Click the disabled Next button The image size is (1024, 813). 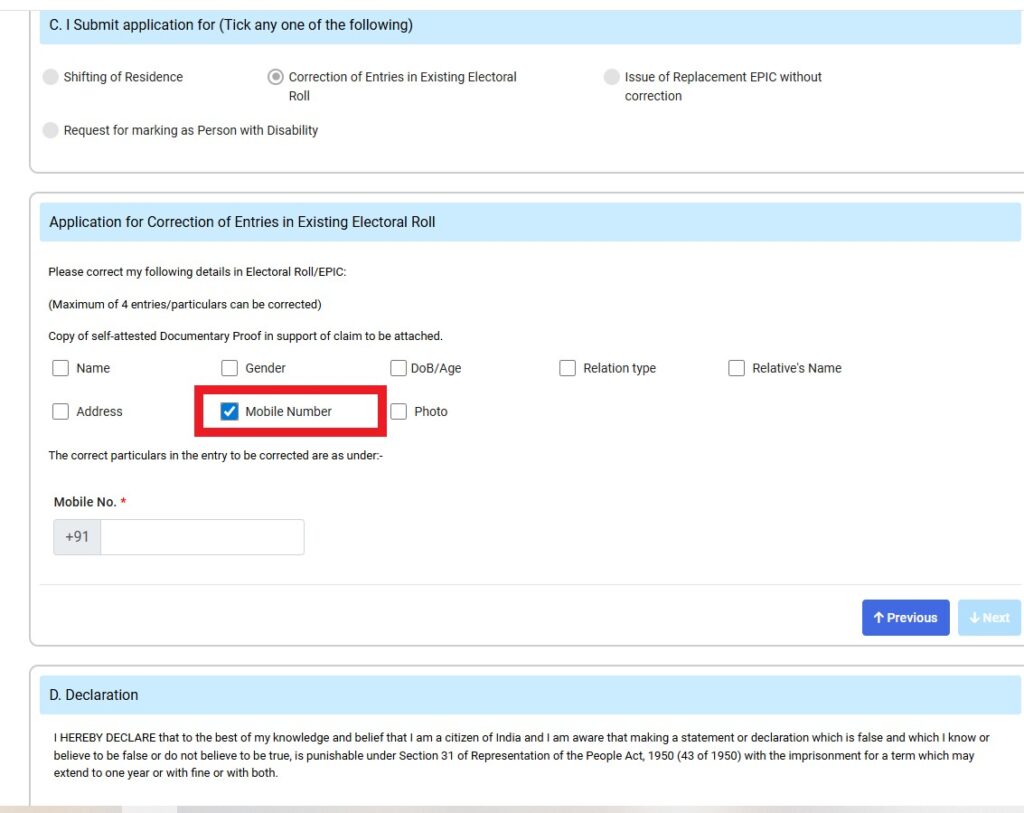(989, 617)
